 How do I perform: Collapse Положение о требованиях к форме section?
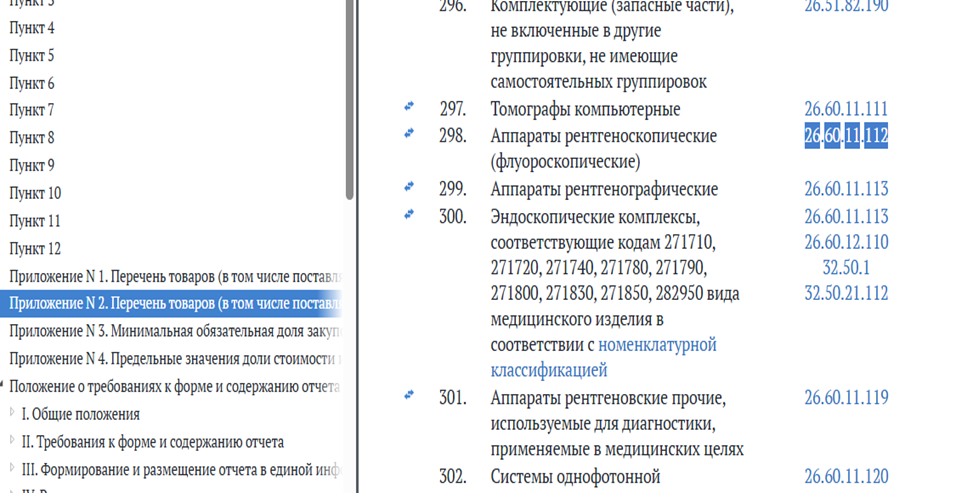(2, 385)
